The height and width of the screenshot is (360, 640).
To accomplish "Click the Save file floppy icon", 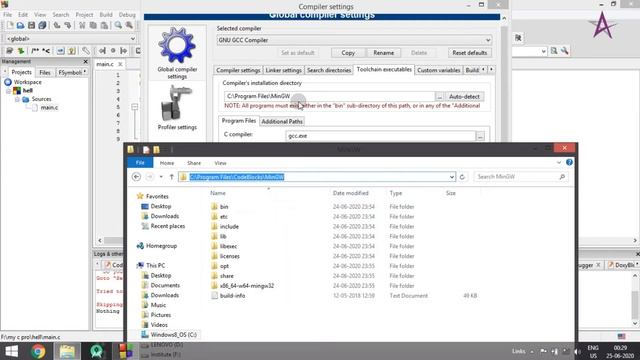I will 31,25.
